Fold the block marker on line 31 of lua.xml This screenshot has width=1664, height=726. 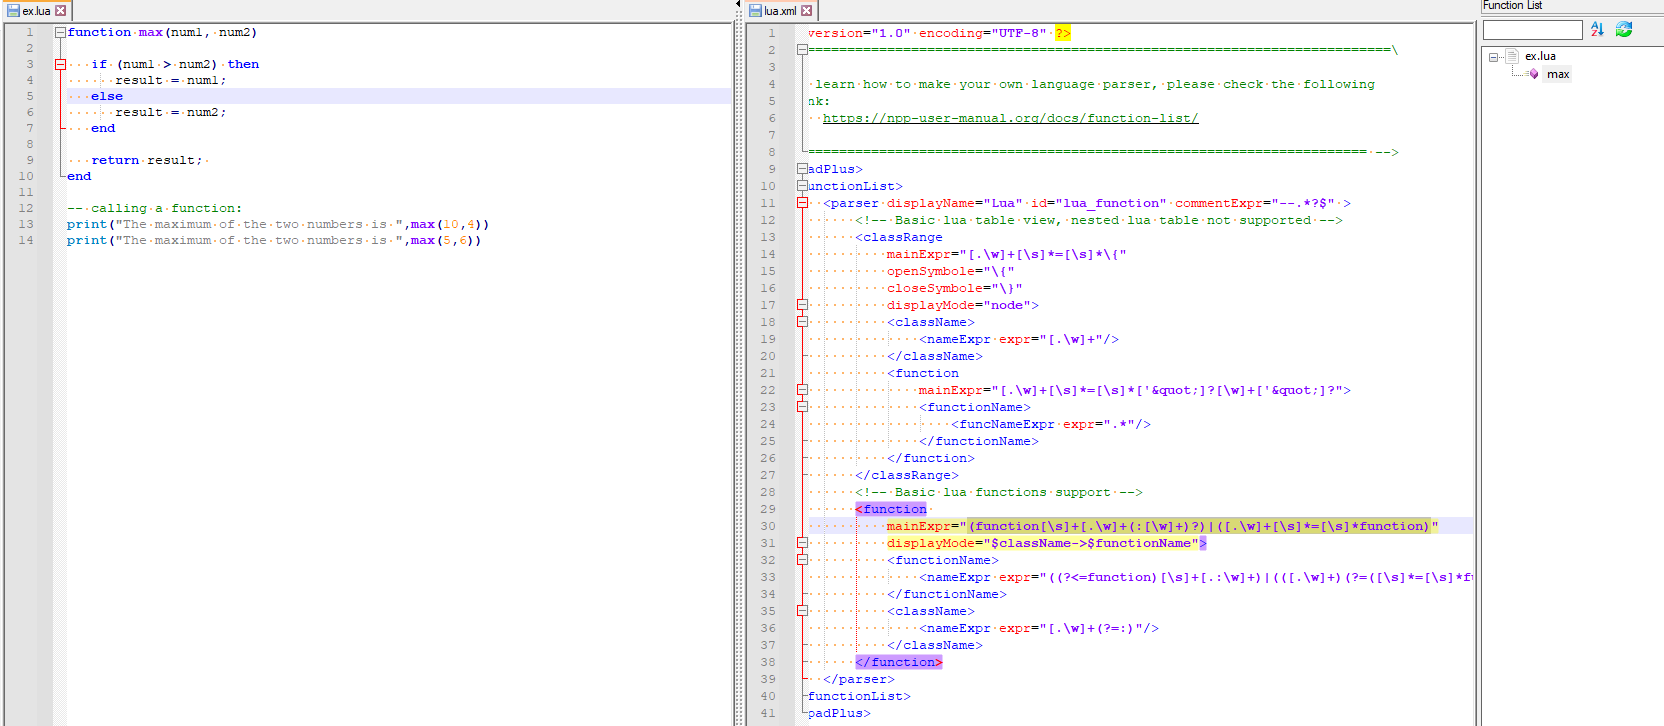click(x=802, y=543)
